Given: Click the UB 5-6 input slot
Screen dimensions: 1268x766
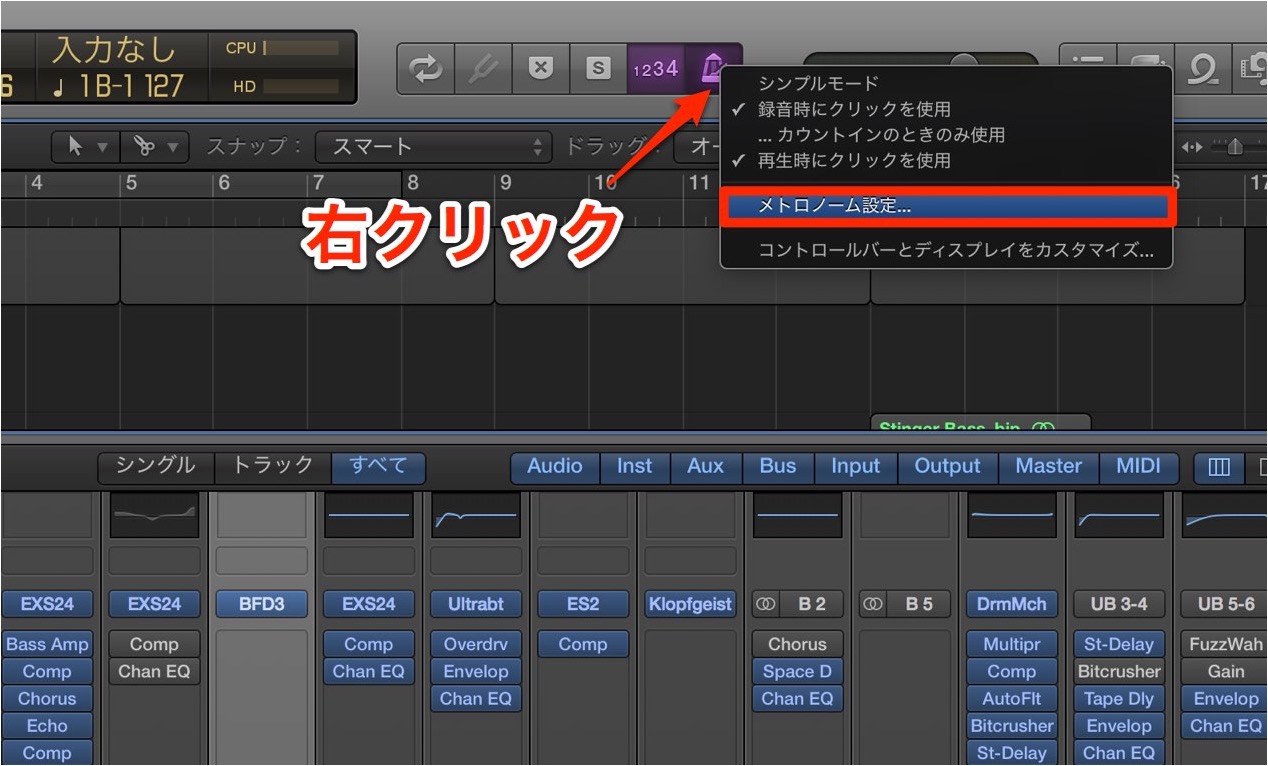Looking at the screenshot, I should click(1224, 604).
